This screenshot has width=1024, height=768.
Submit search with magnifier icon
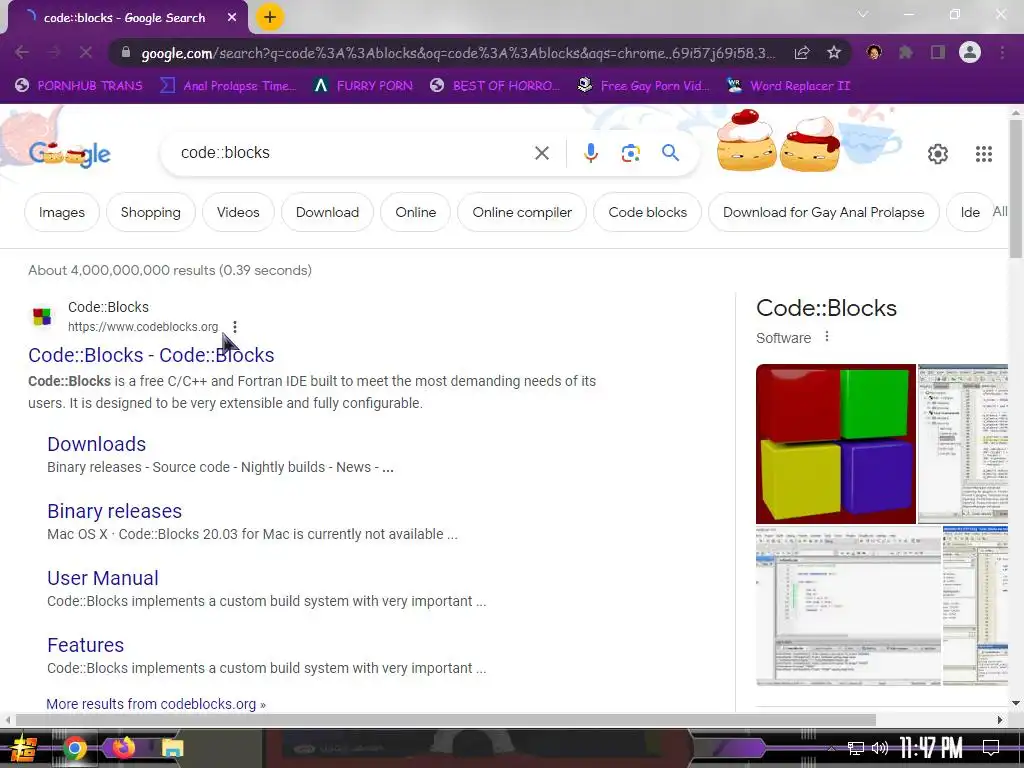670,153
